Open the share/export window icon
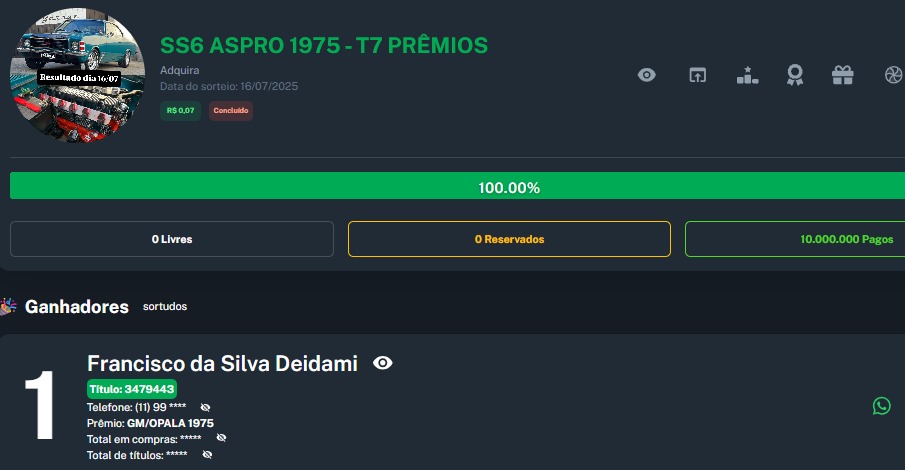Viewport: 905px width, 470px height. [x=697, y=75]
